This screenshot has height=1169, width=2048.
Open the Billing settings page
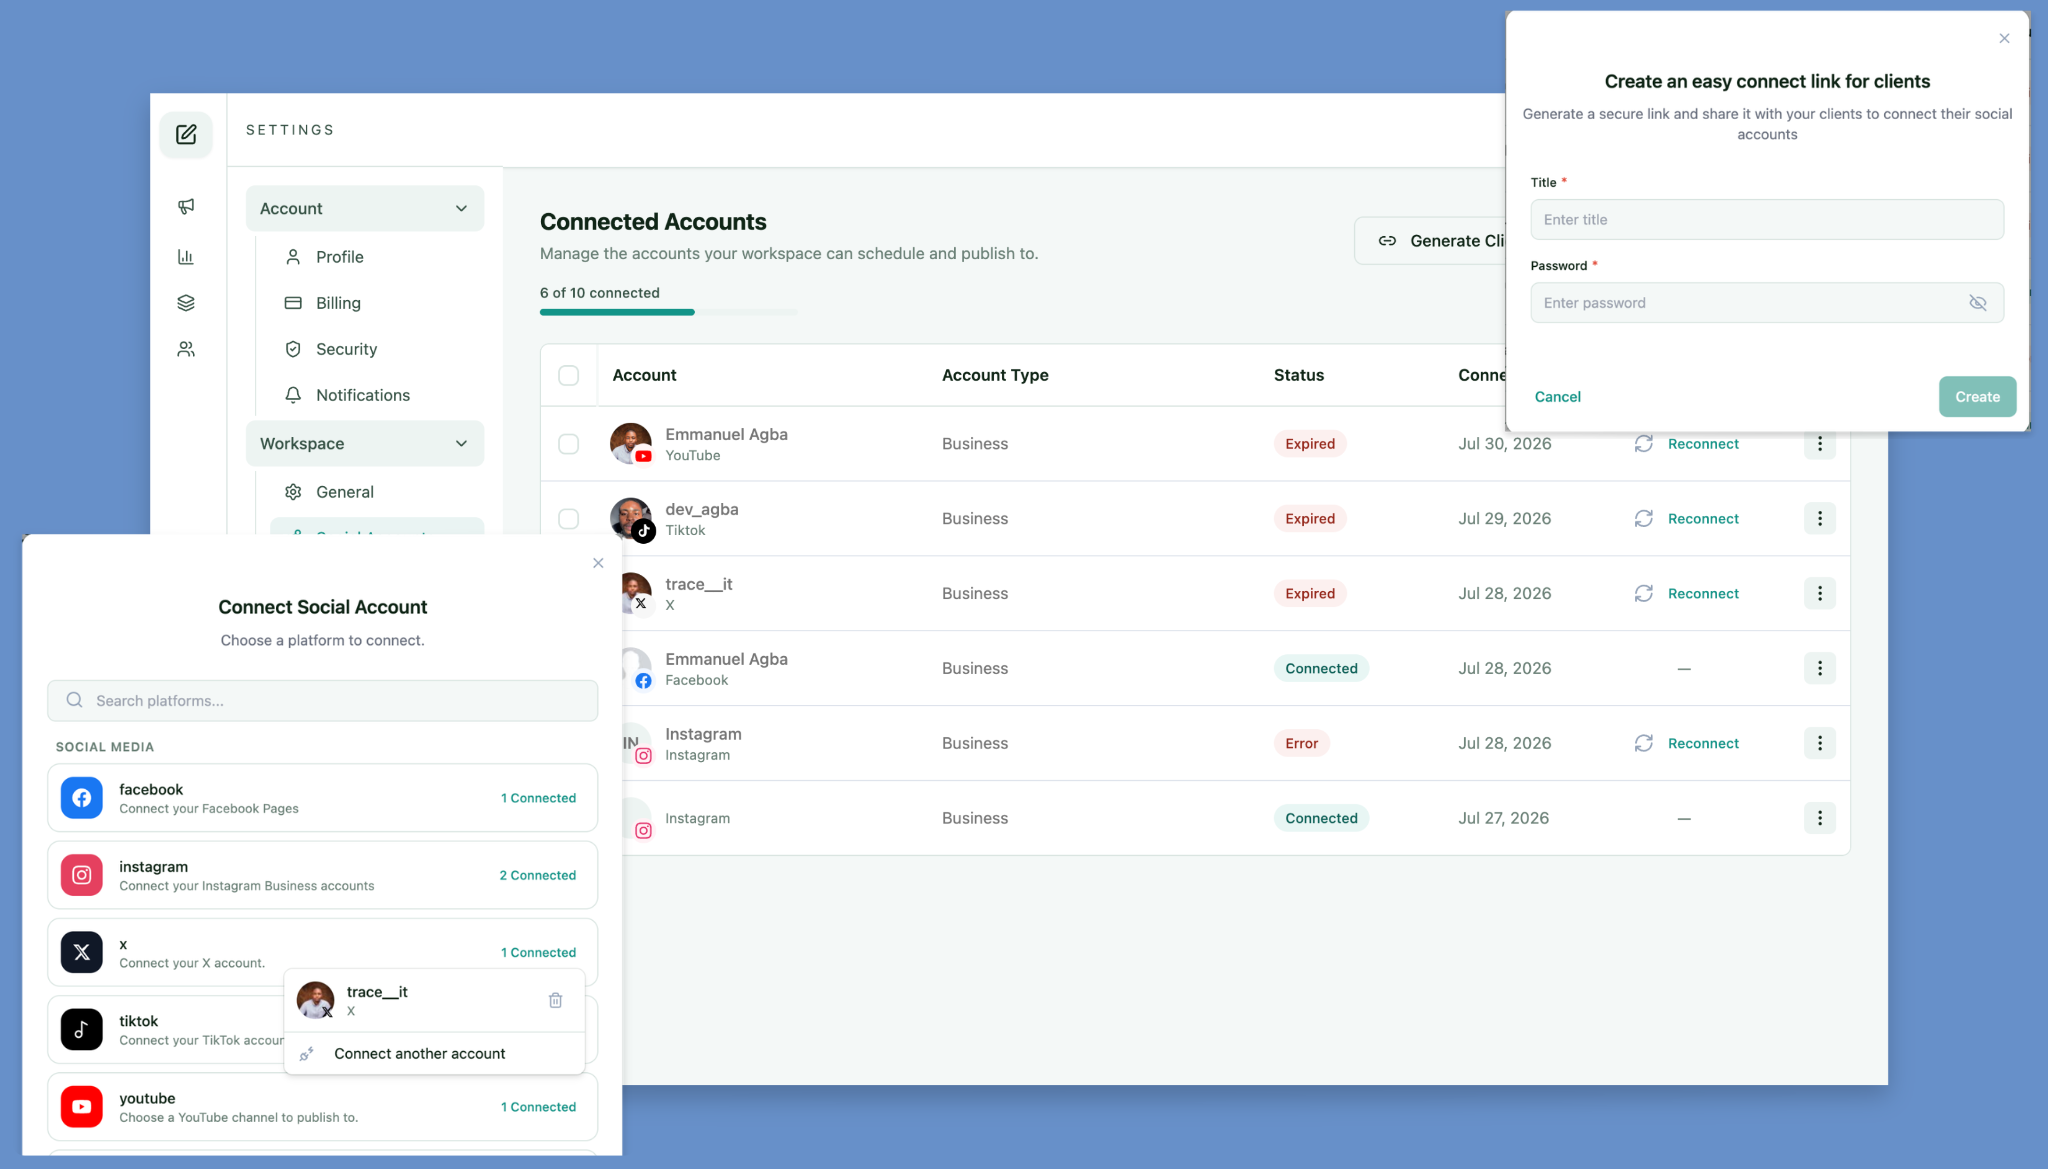339,303
